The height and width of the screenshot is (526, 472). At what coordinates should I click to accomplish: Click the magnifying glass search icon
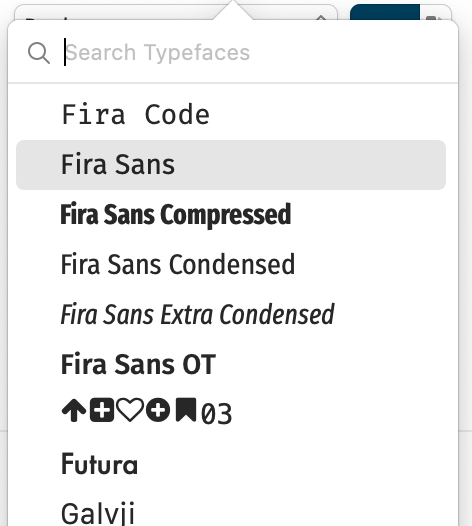tap(39, 53)
